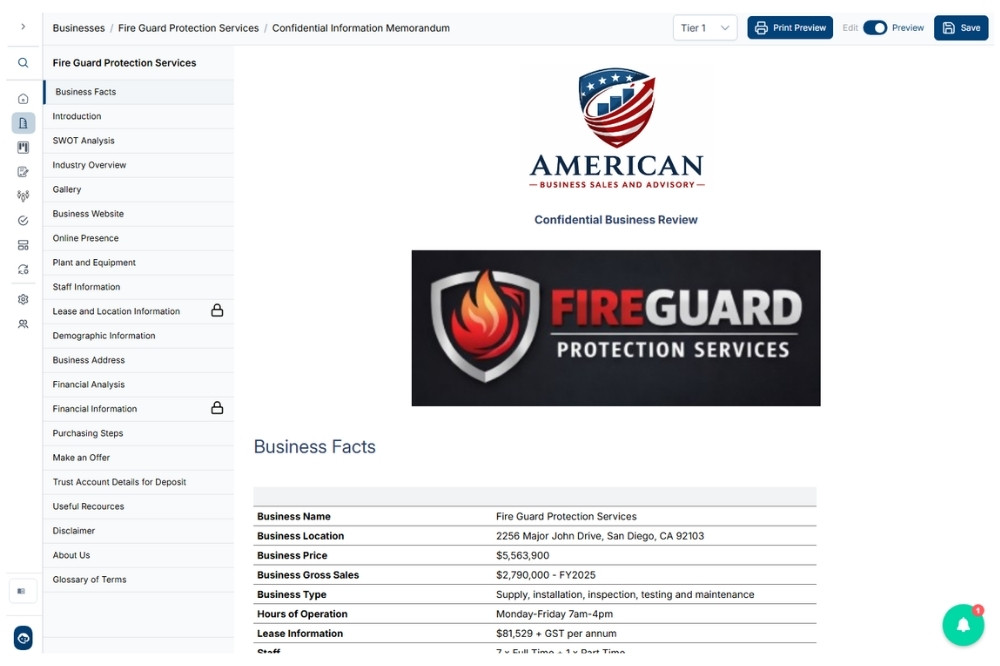Open the users group sidebar icon

coord(23,324)
